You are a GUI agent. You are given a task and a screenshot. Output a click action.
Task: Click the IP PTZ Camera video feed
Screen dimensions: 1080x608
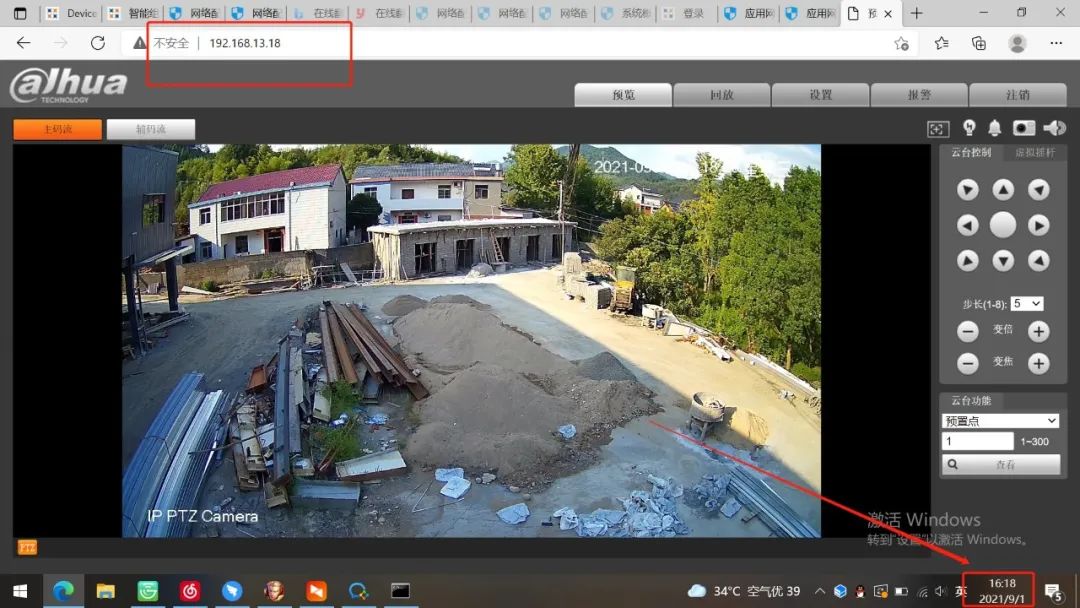pyautogui.click(x=471, y=340)
